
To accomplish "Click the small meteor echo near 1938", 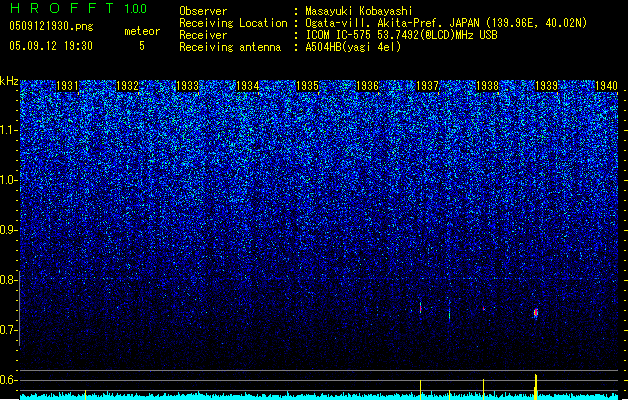I will [x=484, y=309].
